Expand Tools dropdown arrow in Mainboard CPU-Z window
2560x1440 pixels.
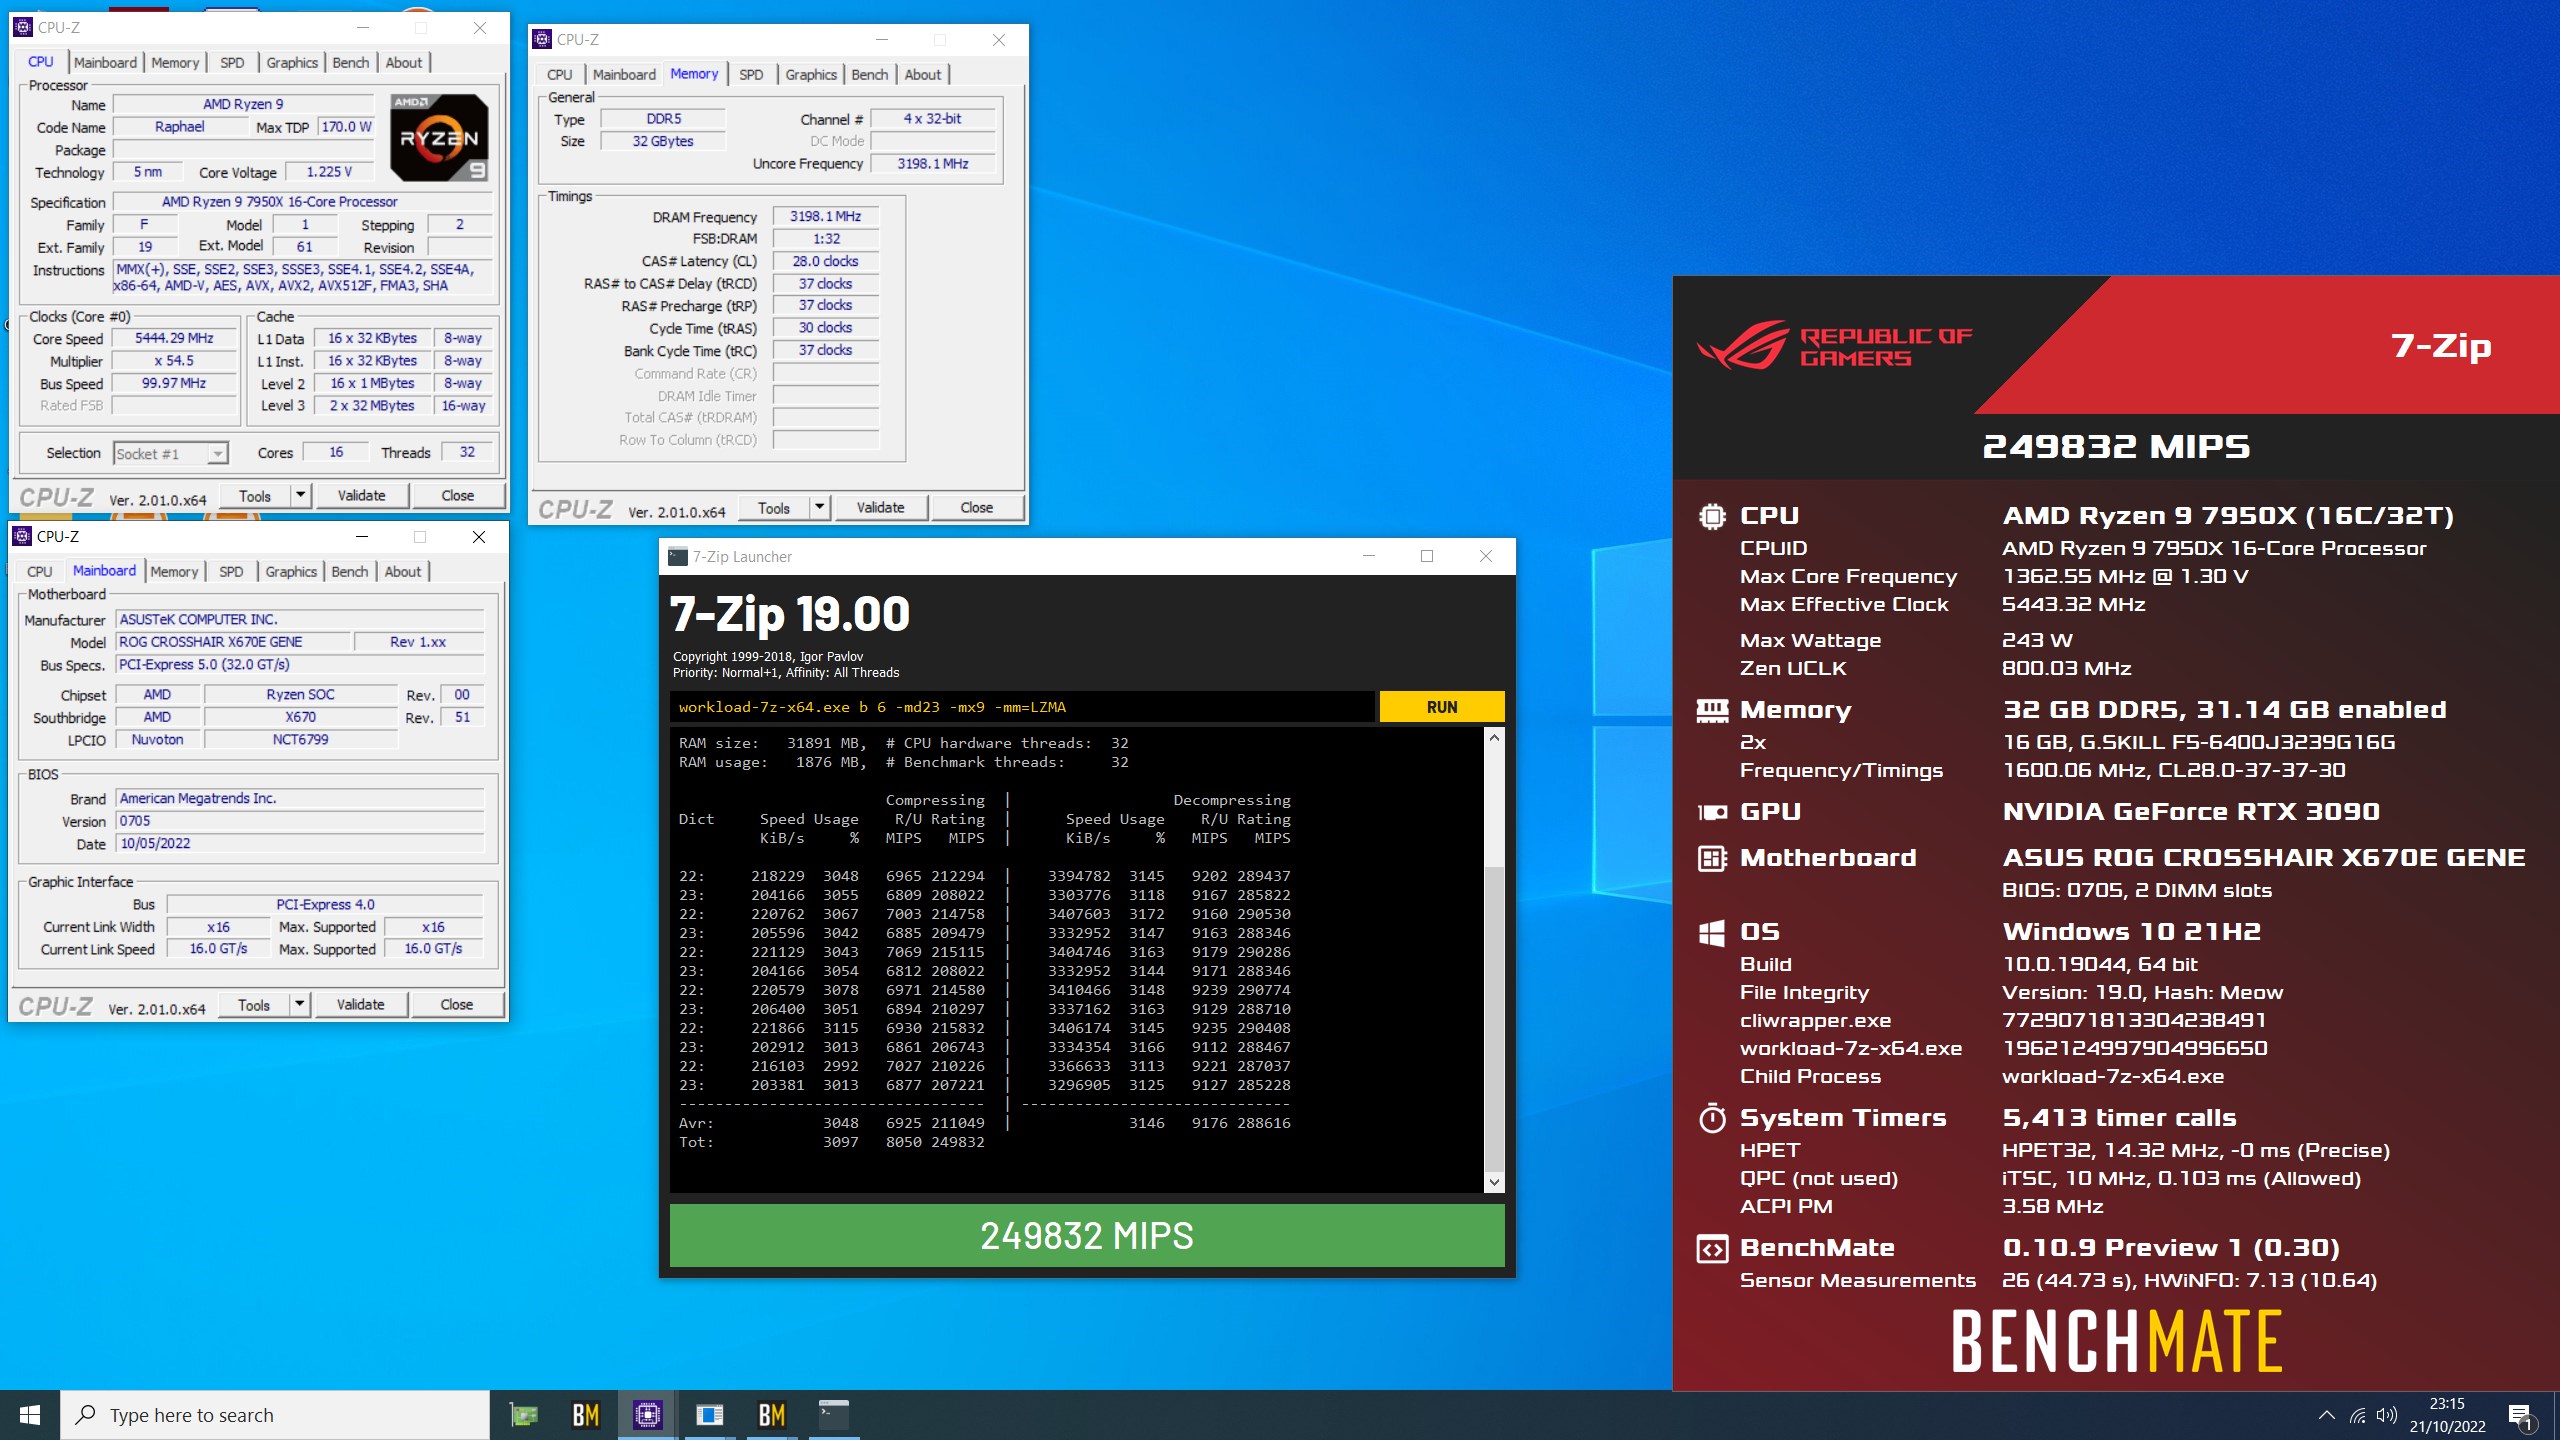pos(300,1005)
